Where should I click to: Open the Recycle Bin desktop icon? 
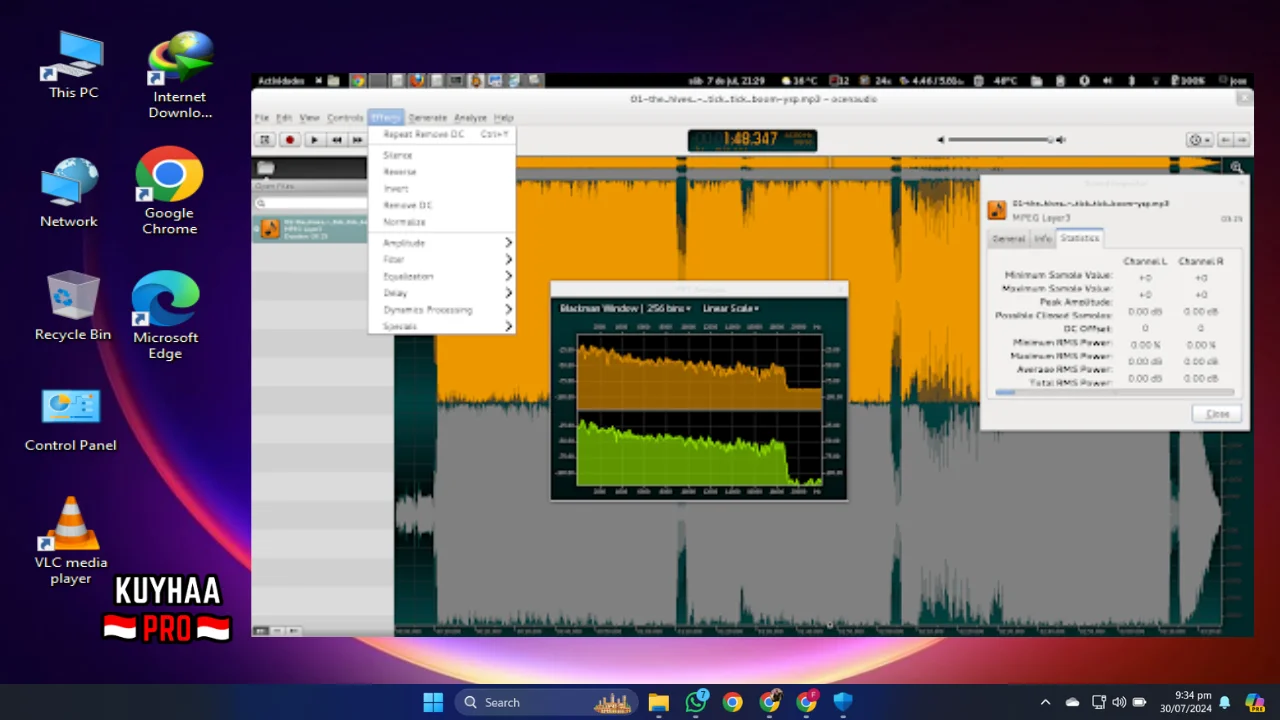coord(72,305)
